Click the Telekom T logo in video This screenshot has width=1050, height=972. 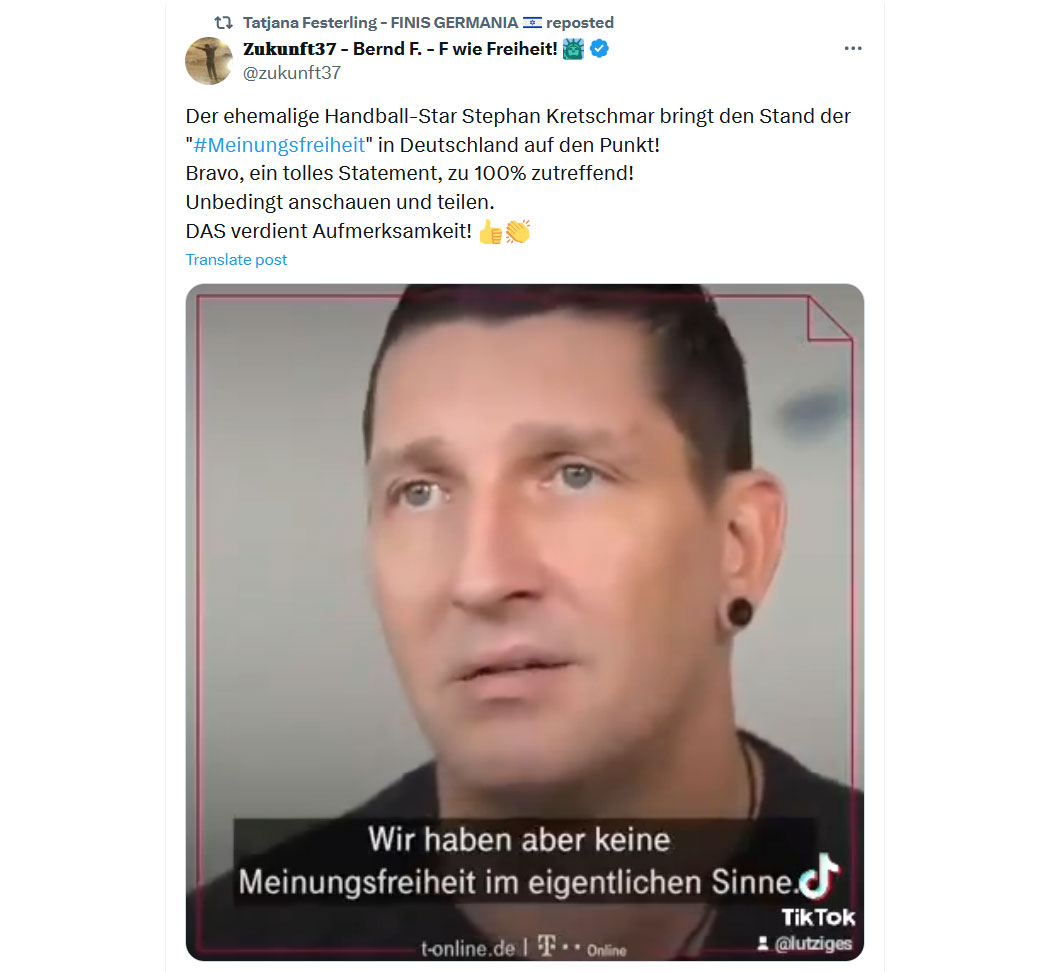point(547,947)
